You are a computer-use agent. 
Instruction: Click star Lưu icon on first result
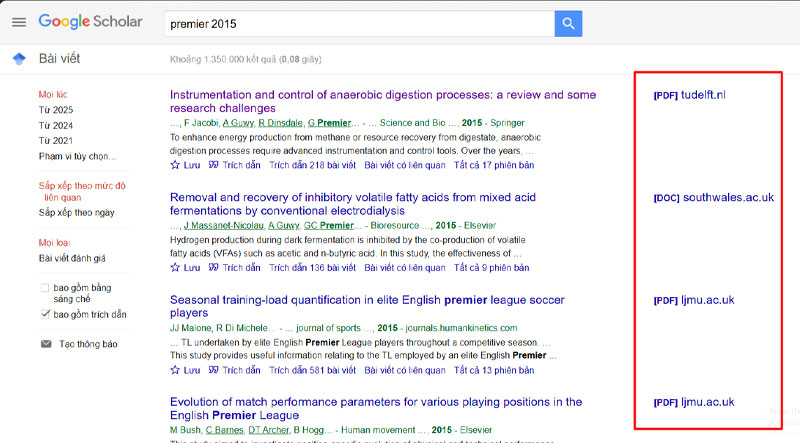point(175,164)
